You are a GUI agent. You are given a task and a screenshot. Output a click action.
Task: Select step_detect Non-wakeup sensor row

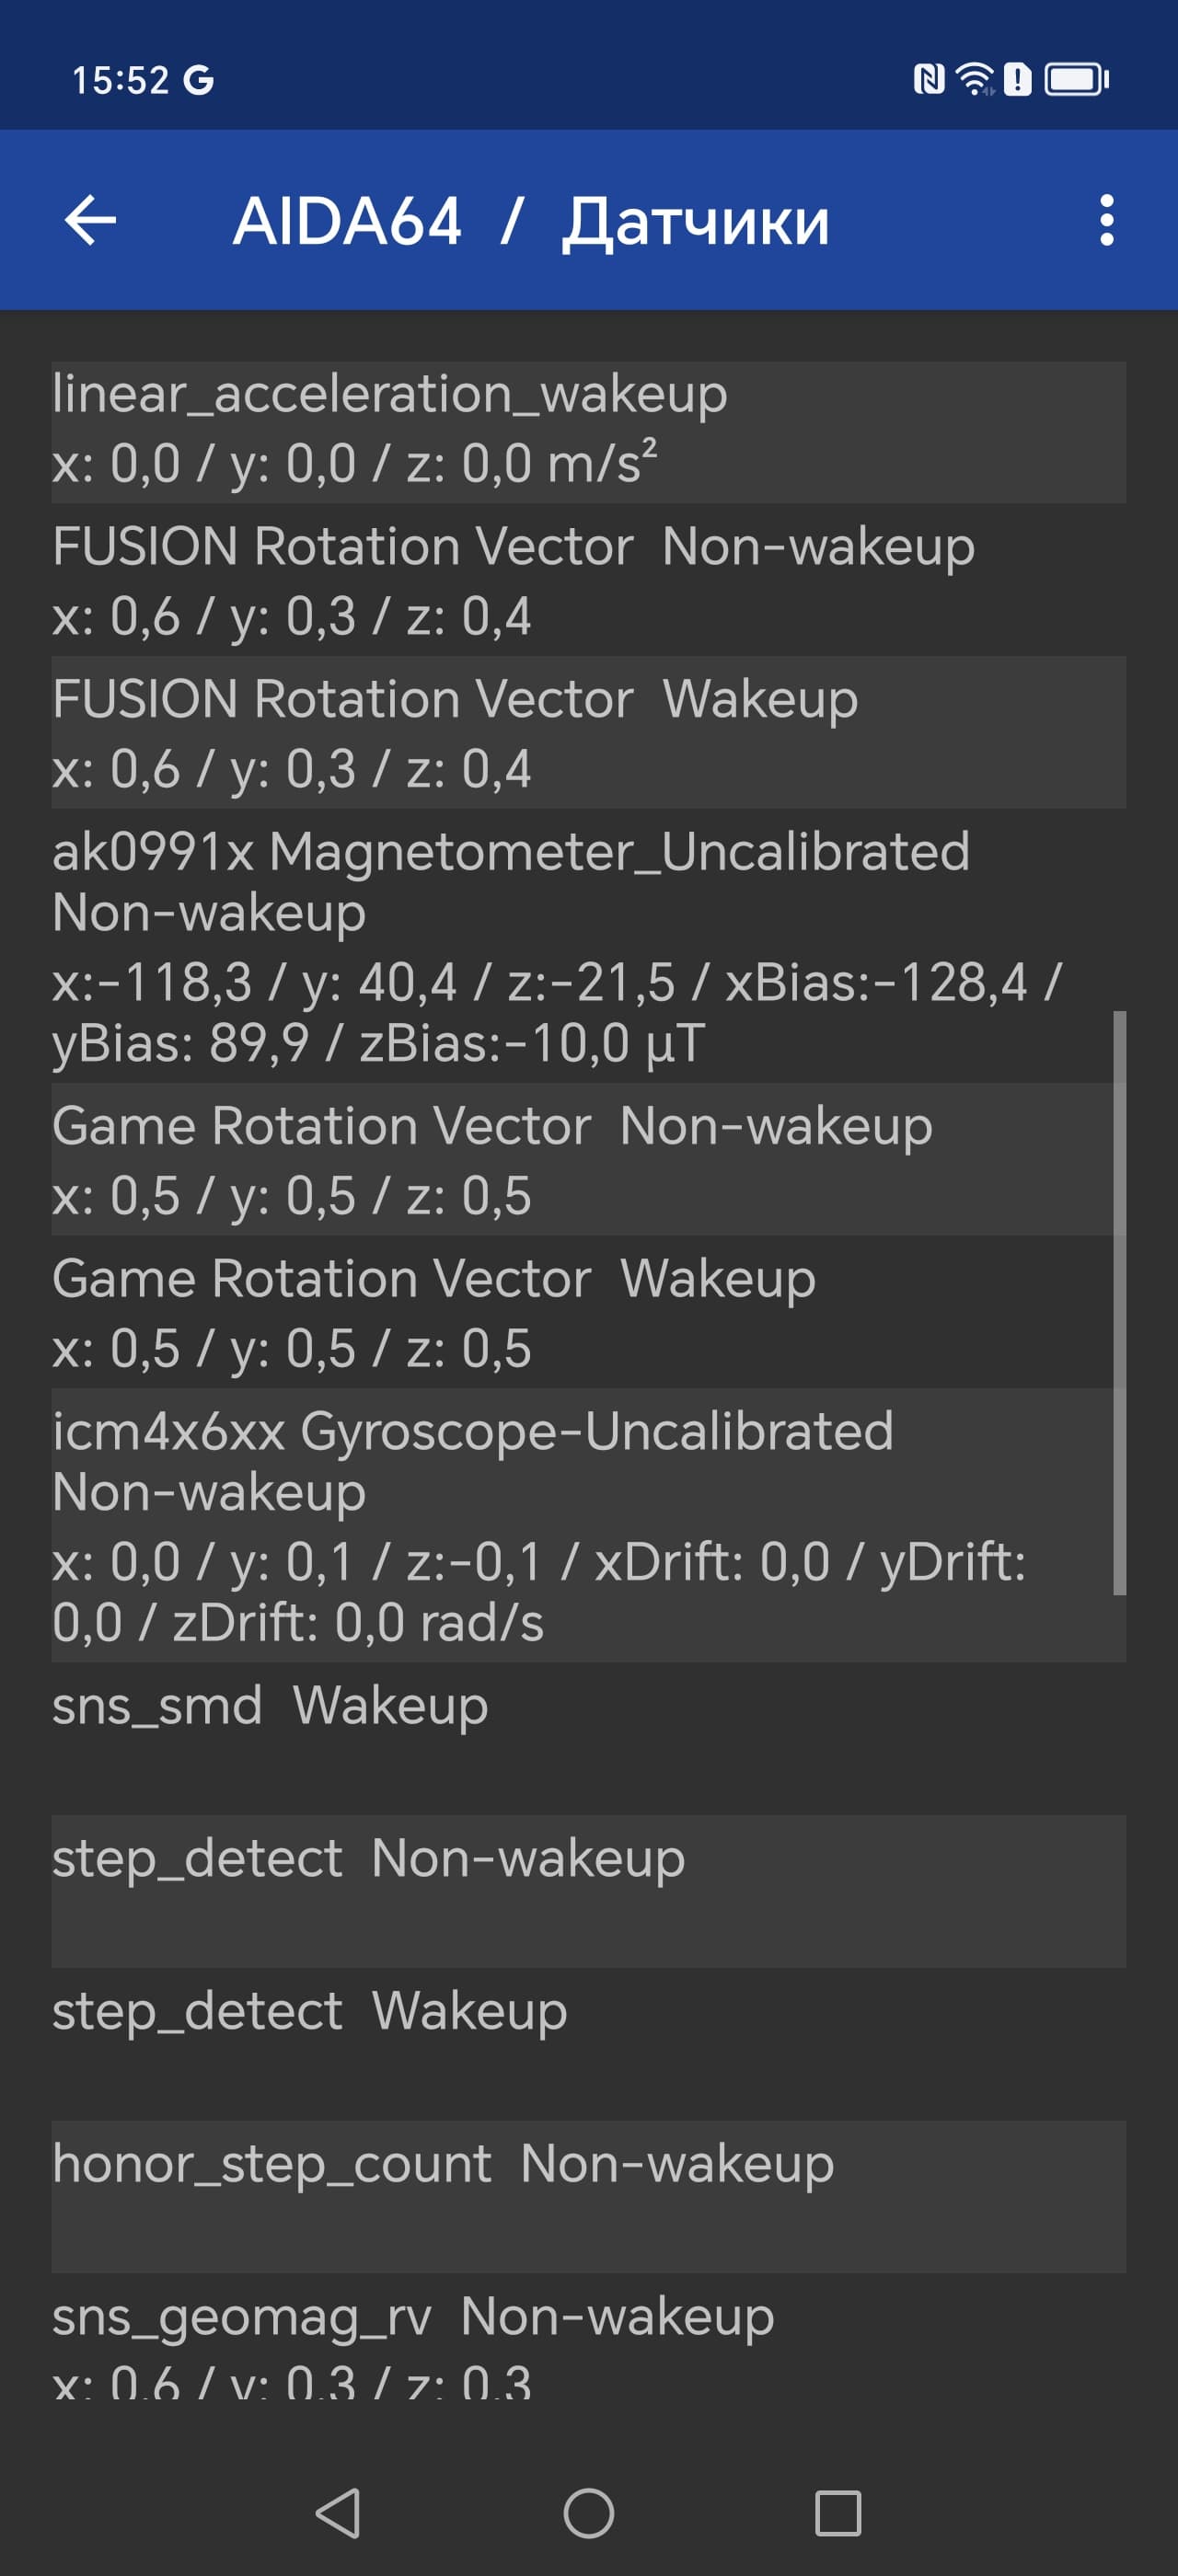coord(588,1891)
